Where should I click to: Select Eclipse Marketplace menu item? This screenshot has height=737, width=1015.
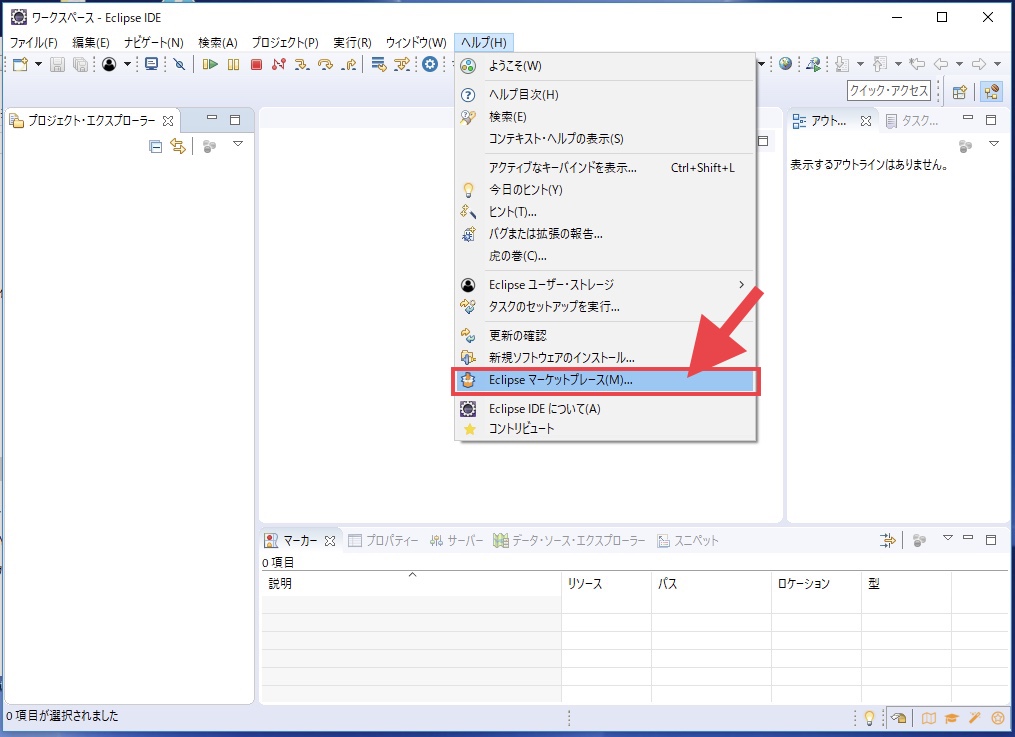tap(605, 380)
